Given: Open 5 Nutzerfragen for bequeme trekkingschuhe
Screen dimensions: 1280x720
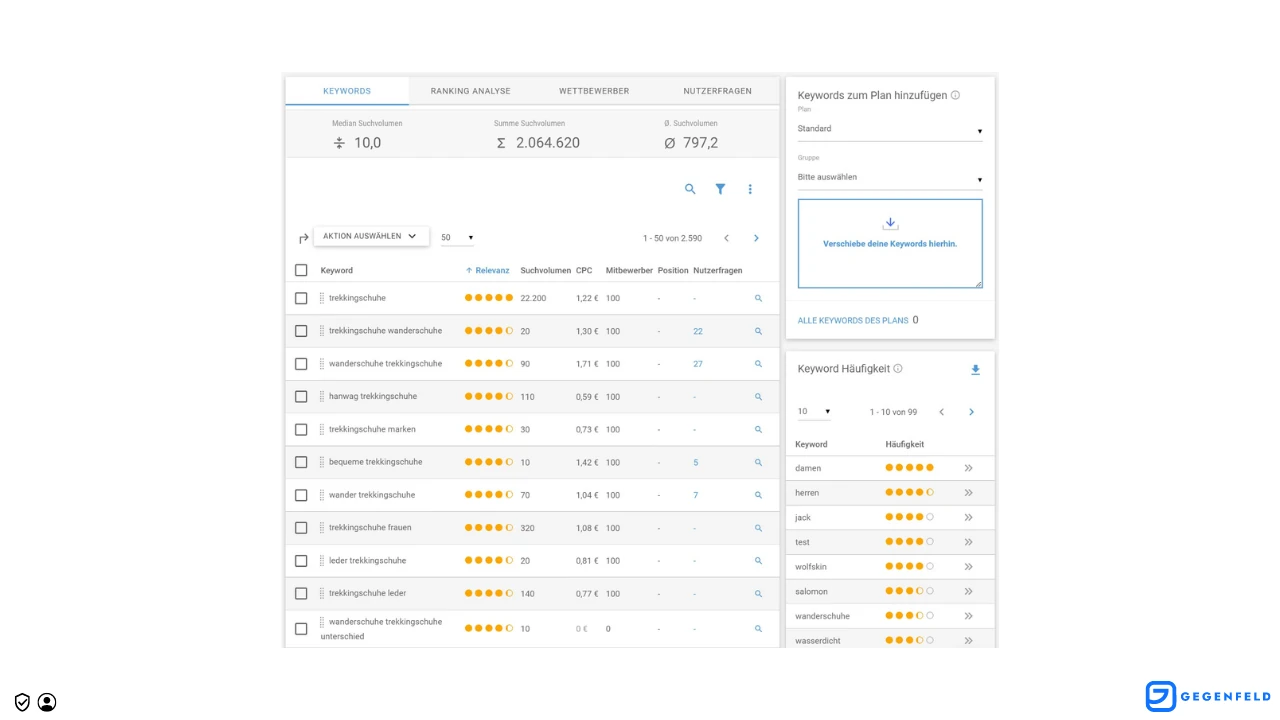Looking at the screenshot, I should click(x=696, y=462).
